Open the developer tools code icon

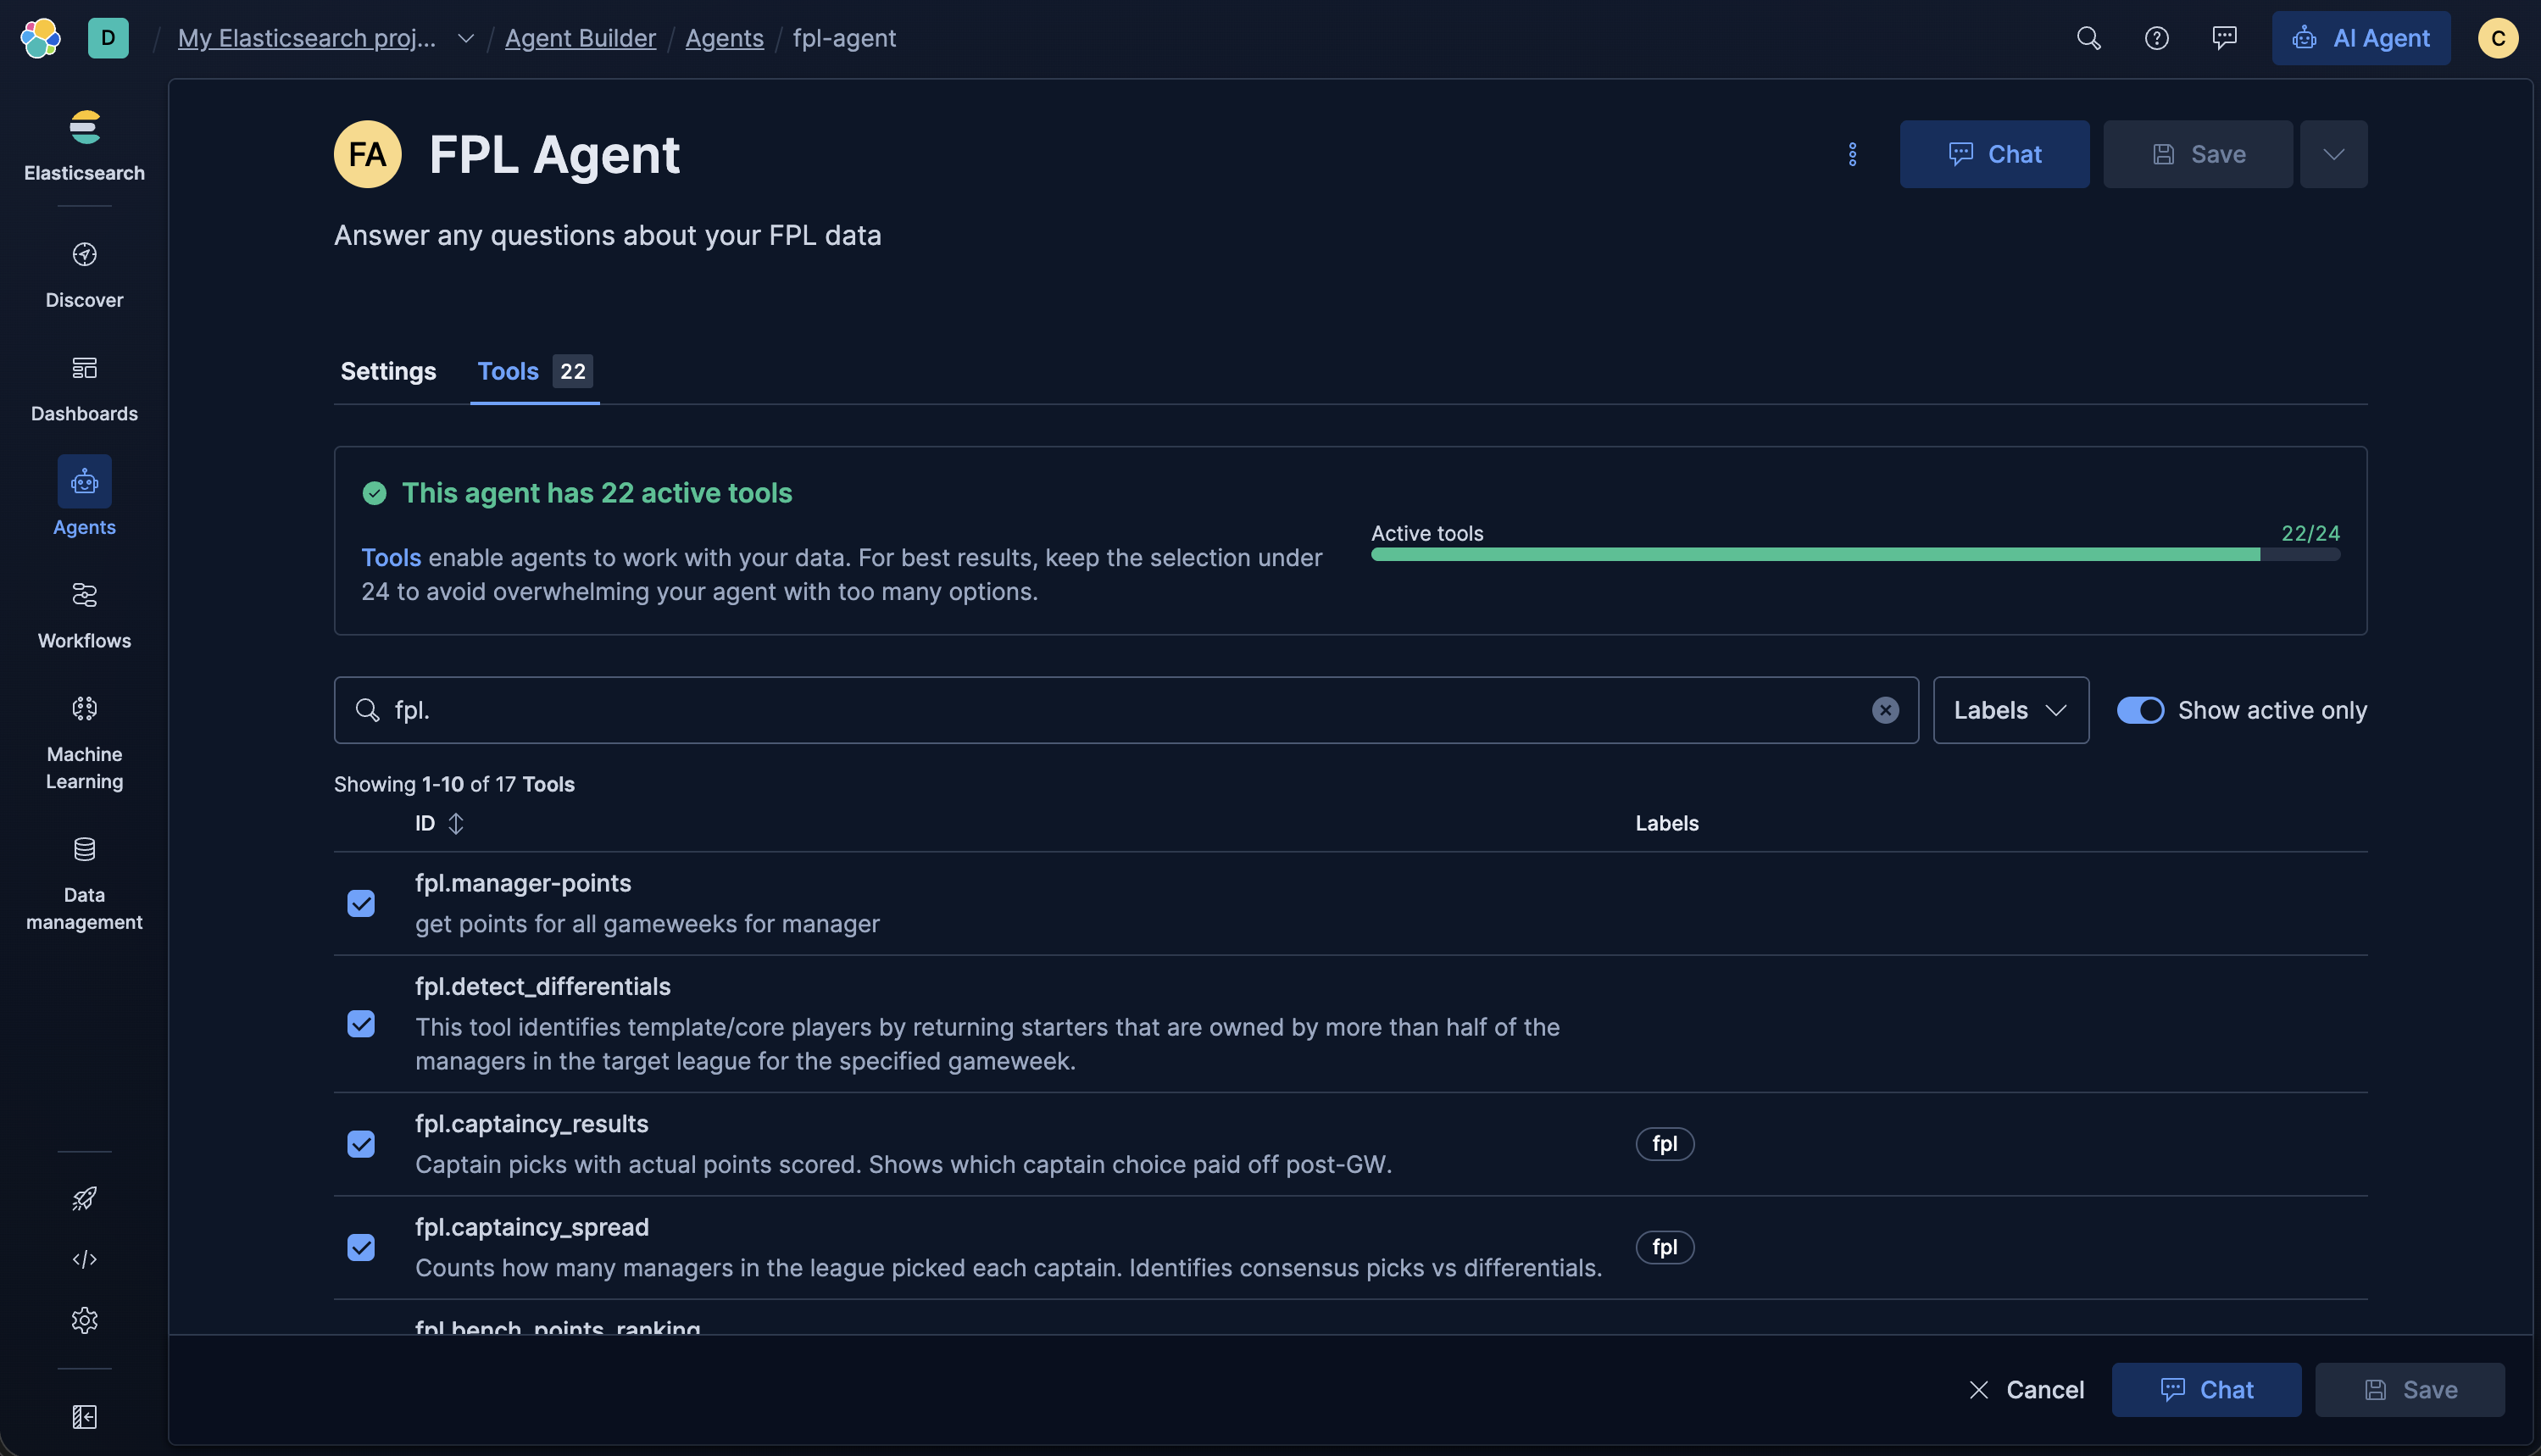(84, 1259)
